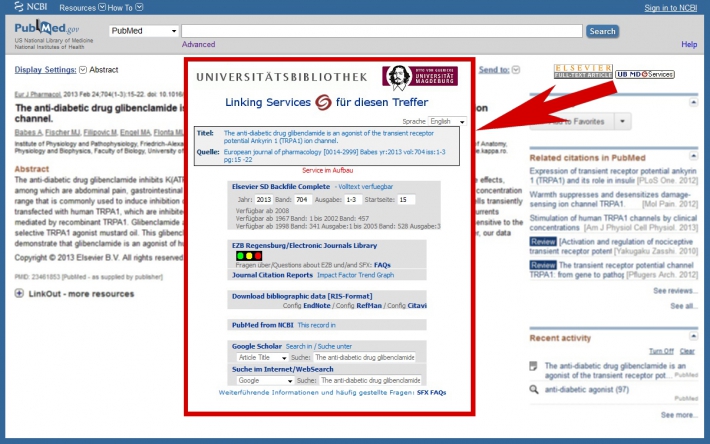
Task: Click the Ausgabe field showing 1-3
Action: [x=353, y=200]
